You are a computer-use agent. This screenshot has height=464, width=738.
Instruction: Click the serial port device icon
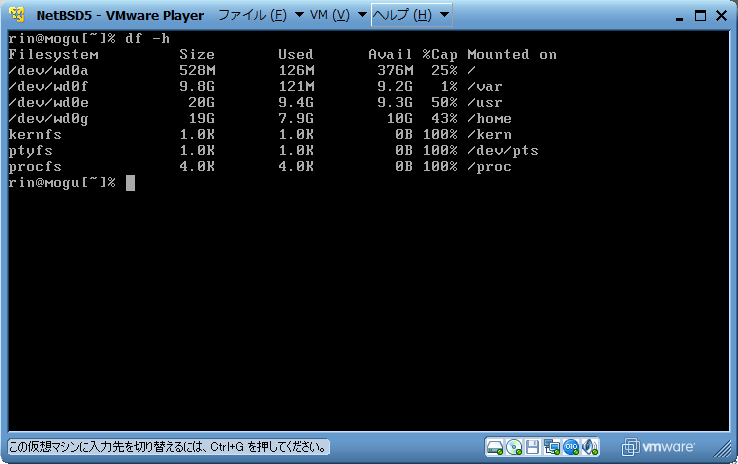pos(571,447)
